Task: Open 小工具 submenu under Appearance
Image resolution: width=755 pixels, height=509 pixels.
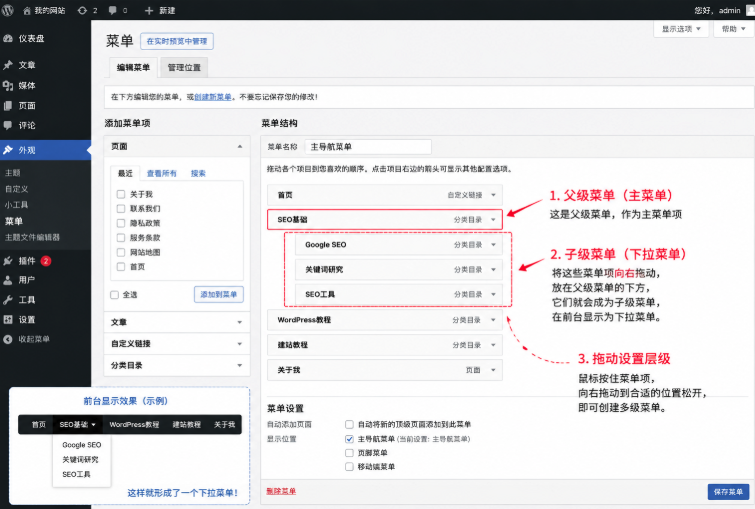Action: (16, 205)
